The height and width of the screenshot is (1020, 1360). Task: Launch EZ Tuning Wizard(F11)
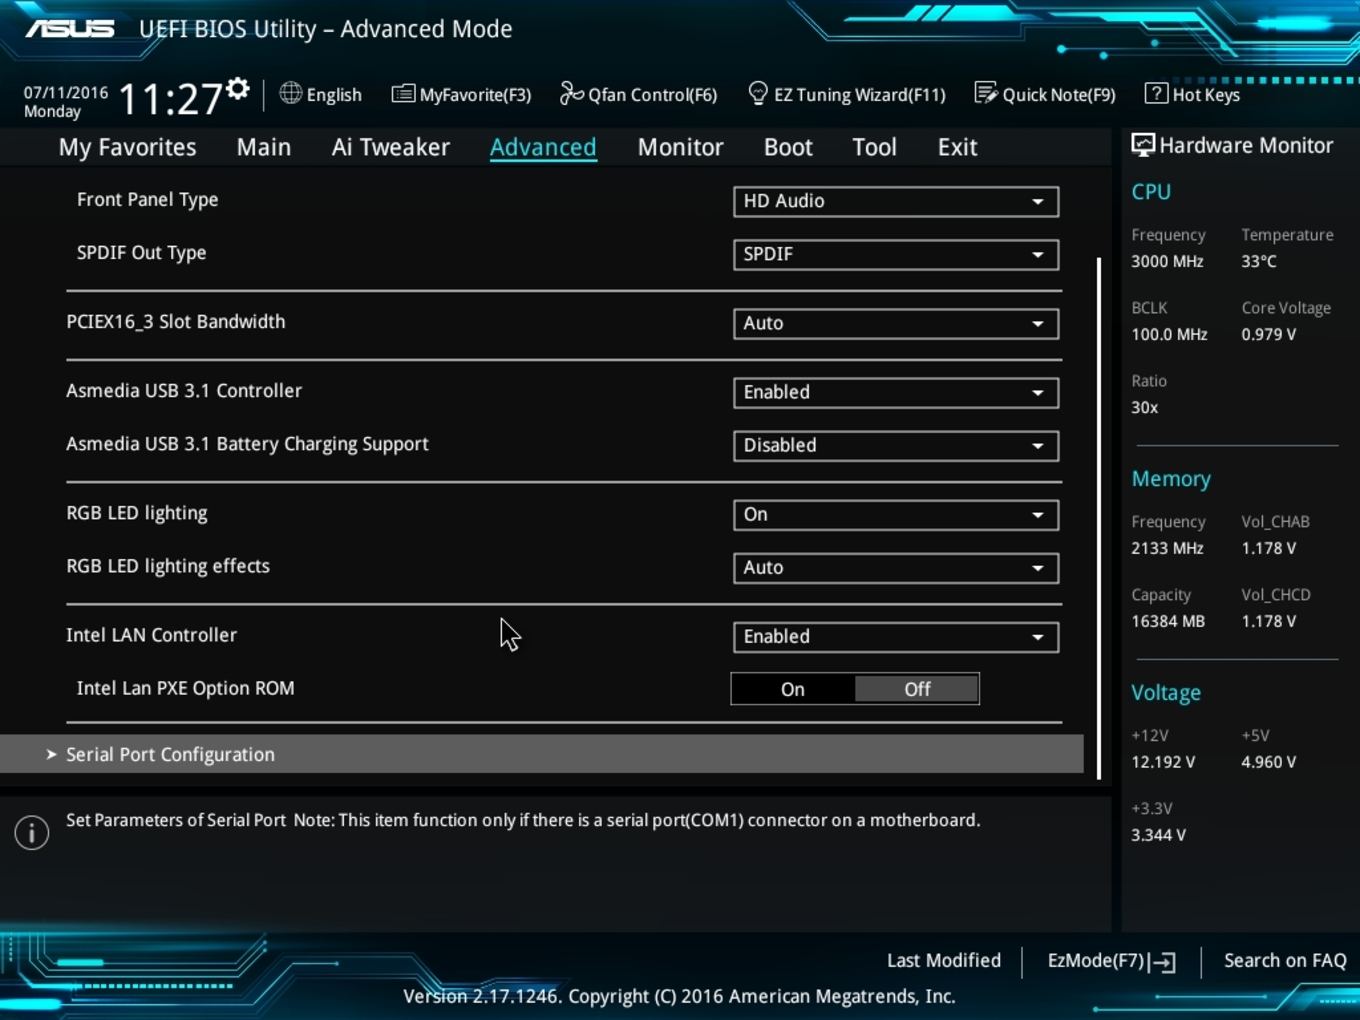pyautogui.click(x=847, y=94)
